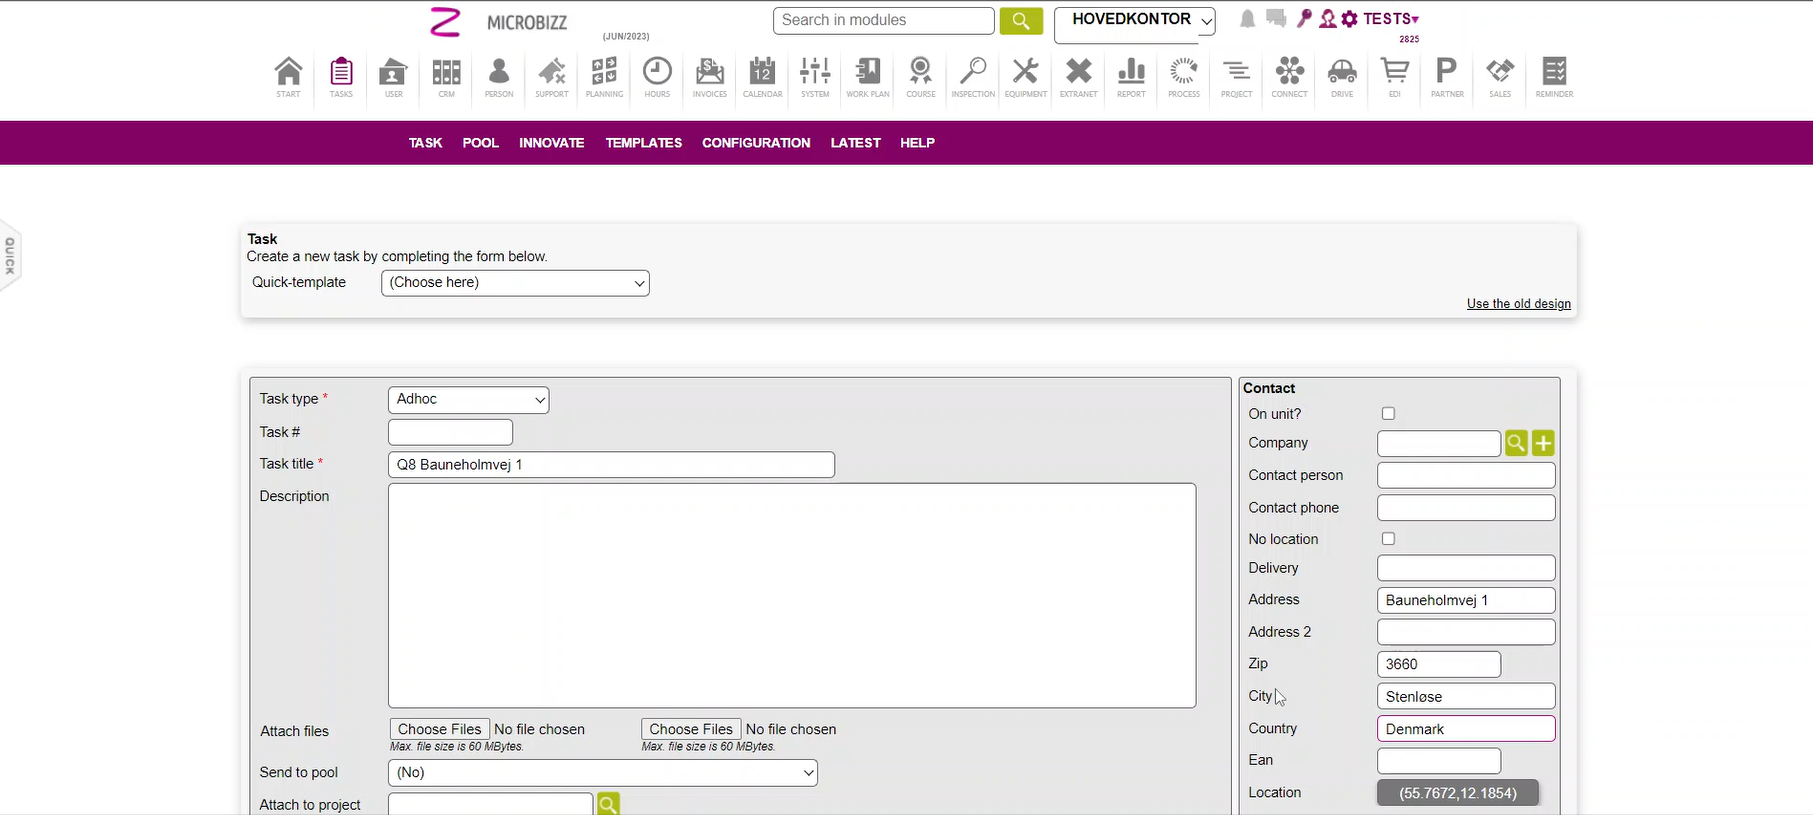Toggle the On unit? checkbox
The width and height of the screenshot is (1813, 815).
pyautogui.click(x=1388, y=414)
